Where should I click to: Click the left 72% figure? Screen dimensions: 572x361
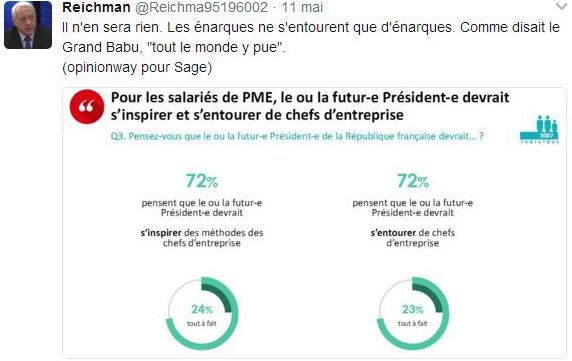click(x=202, y=180)
